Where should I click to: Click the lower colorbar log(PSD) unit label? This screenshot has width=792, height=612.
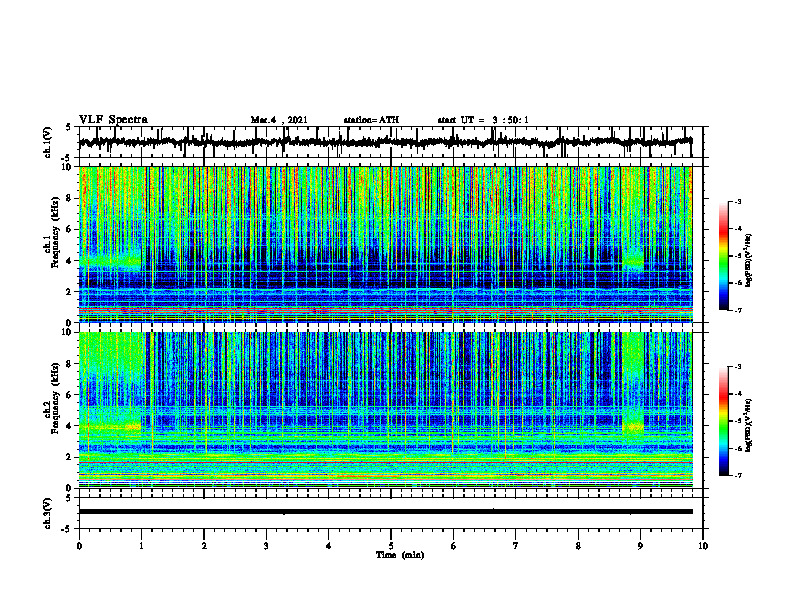(x=749, y=426)
